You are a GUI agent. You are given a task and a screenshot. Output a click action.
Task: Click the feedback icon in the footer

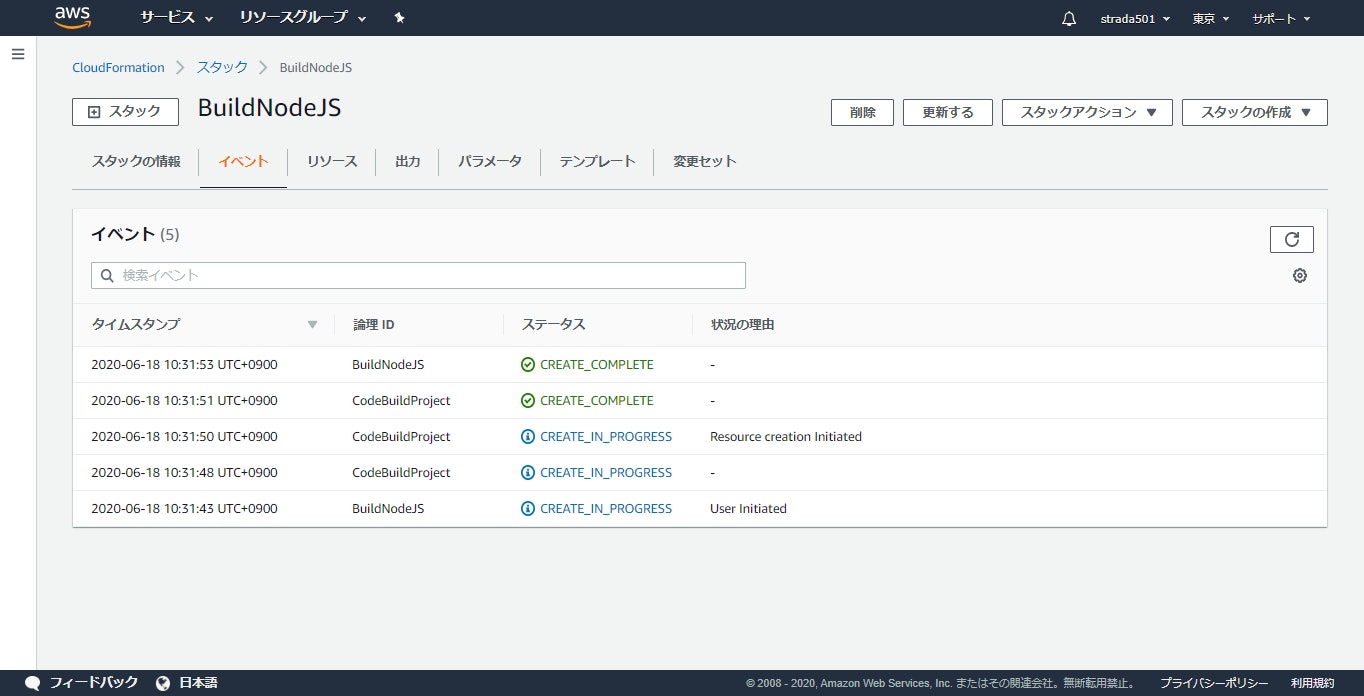31,683
